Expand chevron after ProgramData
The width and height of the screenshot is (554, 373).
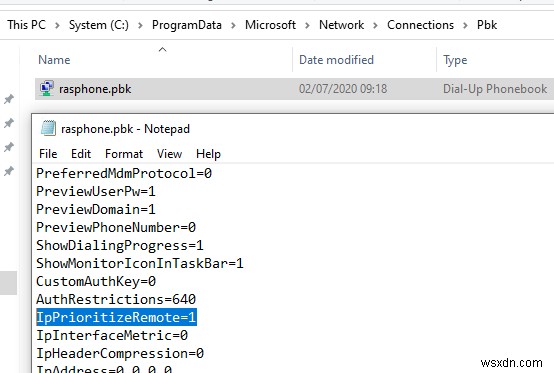click(x=234, y=25)
